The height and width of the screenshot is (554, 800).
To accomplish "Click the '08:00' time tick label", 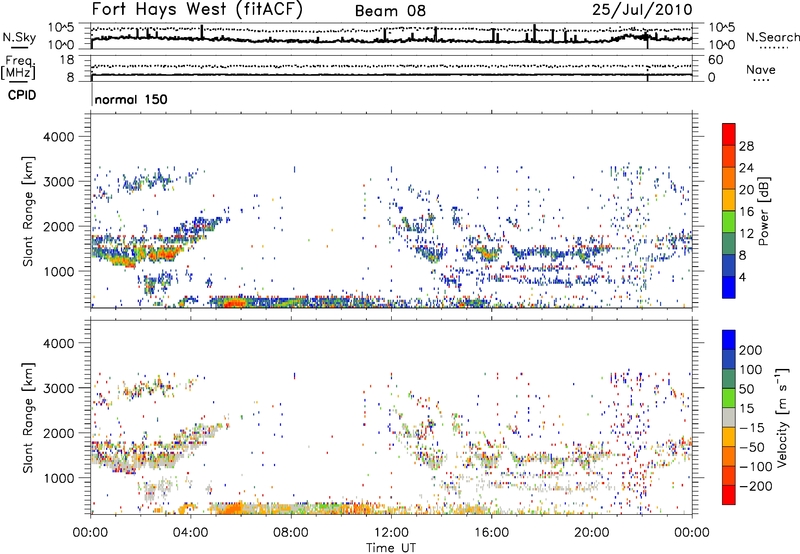I will pyautogui.click(x=291, y=533).
